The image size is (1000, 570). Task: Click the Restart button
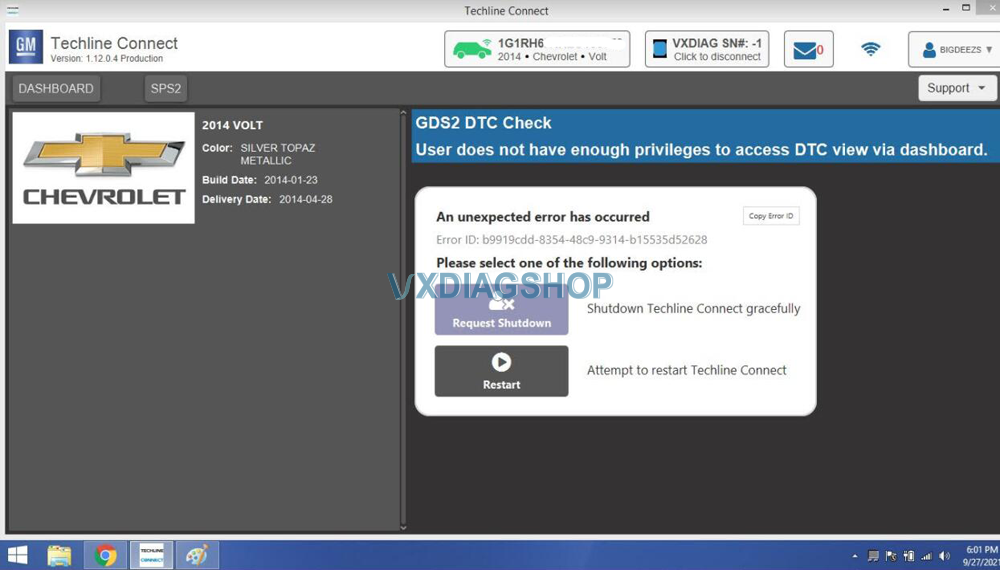pyautogui.click(x=501, y=371)
